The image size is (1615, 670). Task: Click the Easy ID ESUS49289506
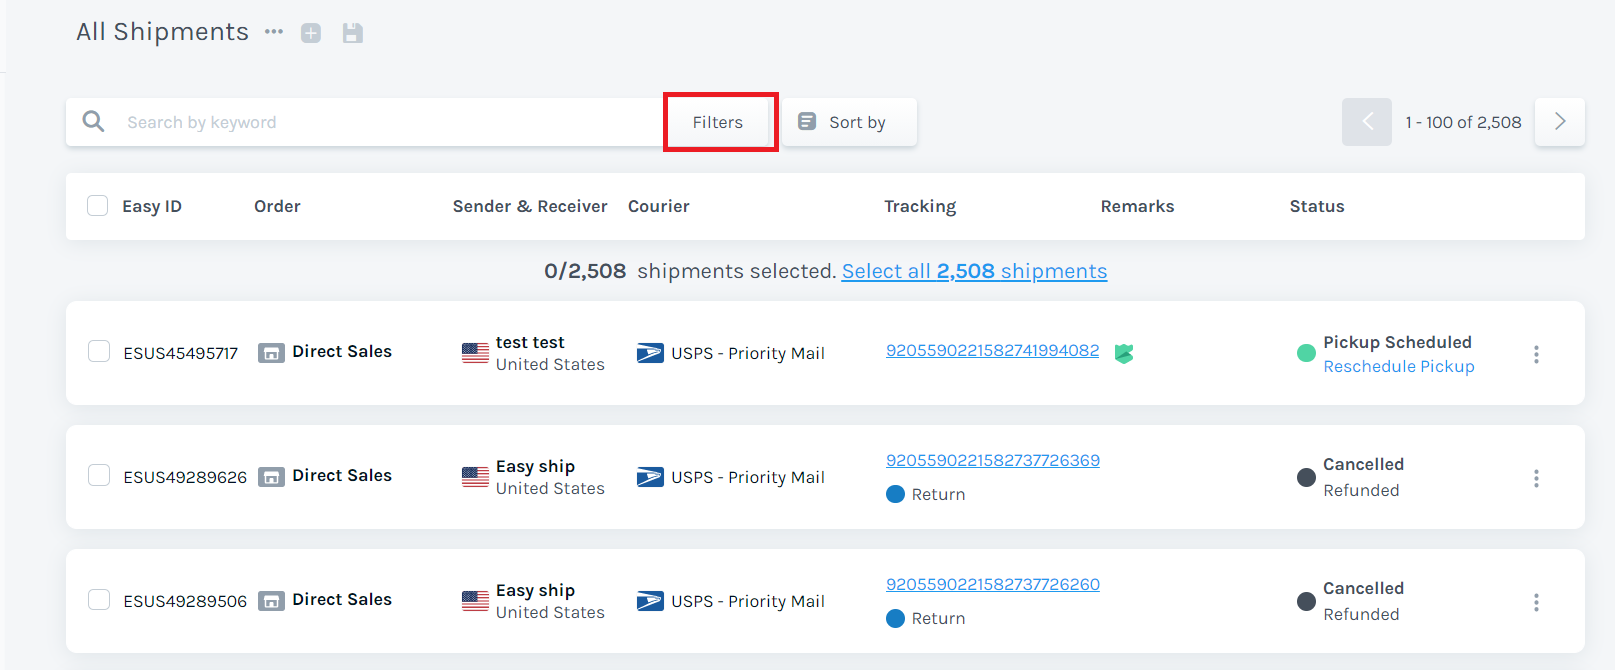[185, 601]
